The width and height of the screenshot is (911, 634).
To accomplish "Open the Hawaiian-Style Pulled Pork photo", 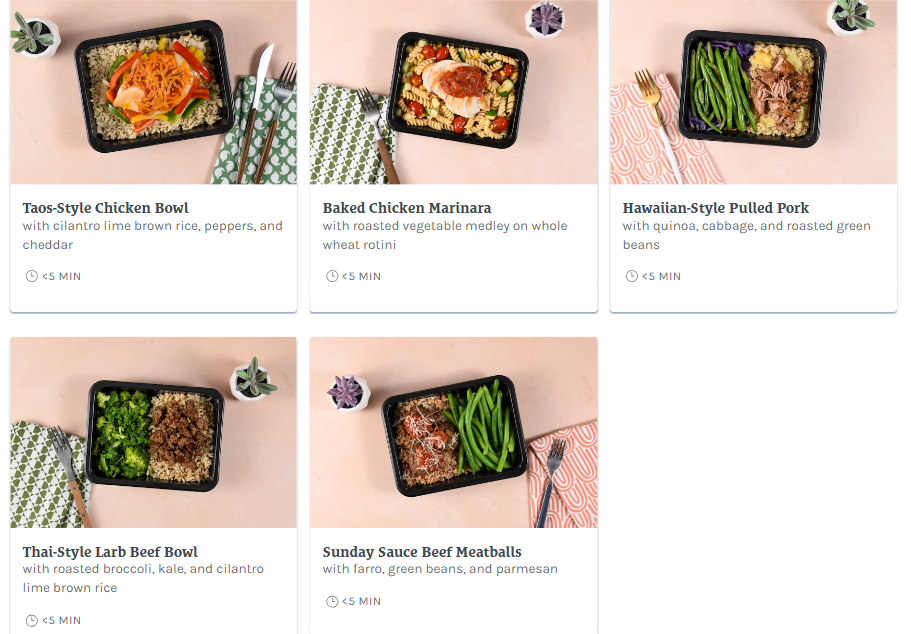I will tap(754, 92).
